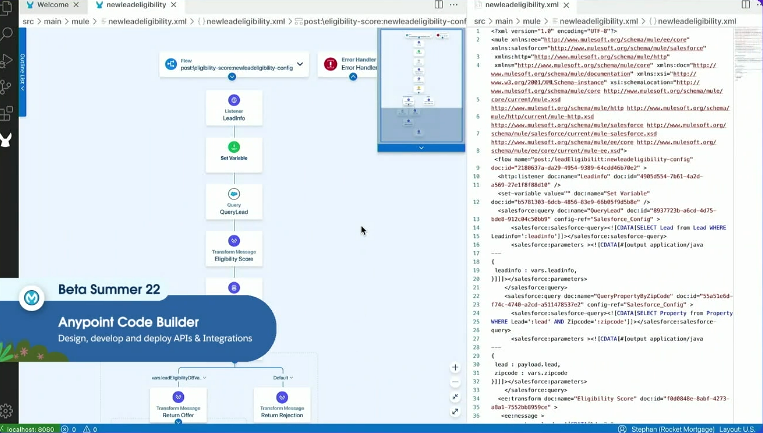Expand the flow header chevron dropdown

300,64
